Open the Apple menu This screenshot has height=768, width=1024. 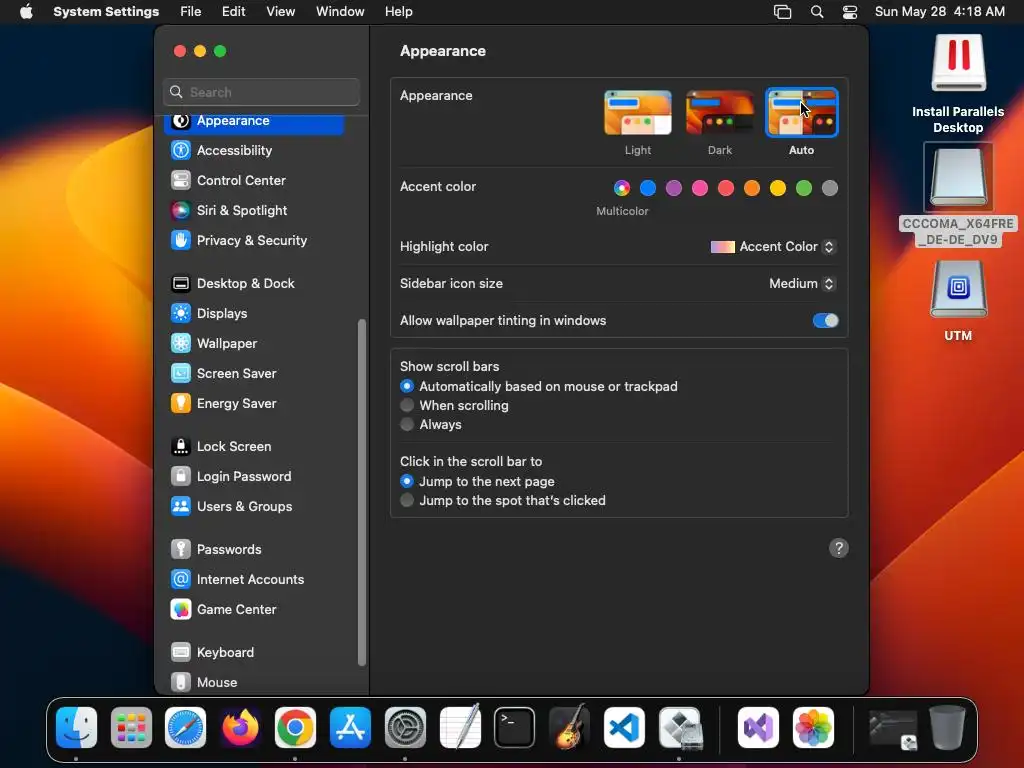point(26,12)
